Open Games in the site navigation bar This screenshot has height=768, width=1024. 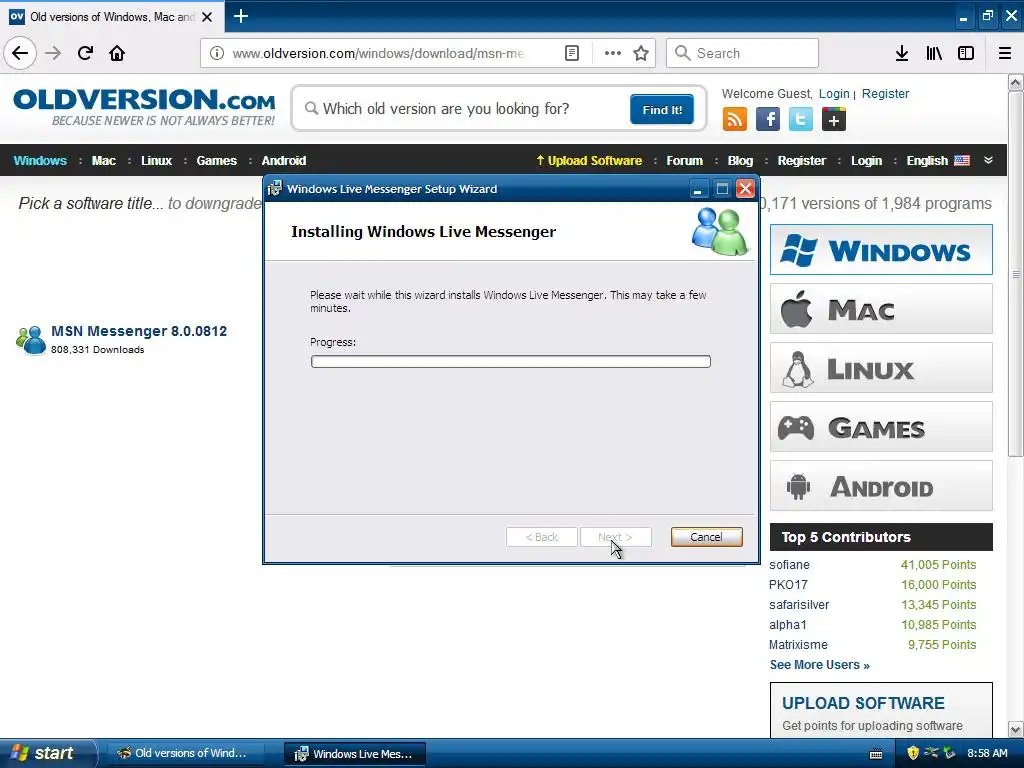pos(216,161)
